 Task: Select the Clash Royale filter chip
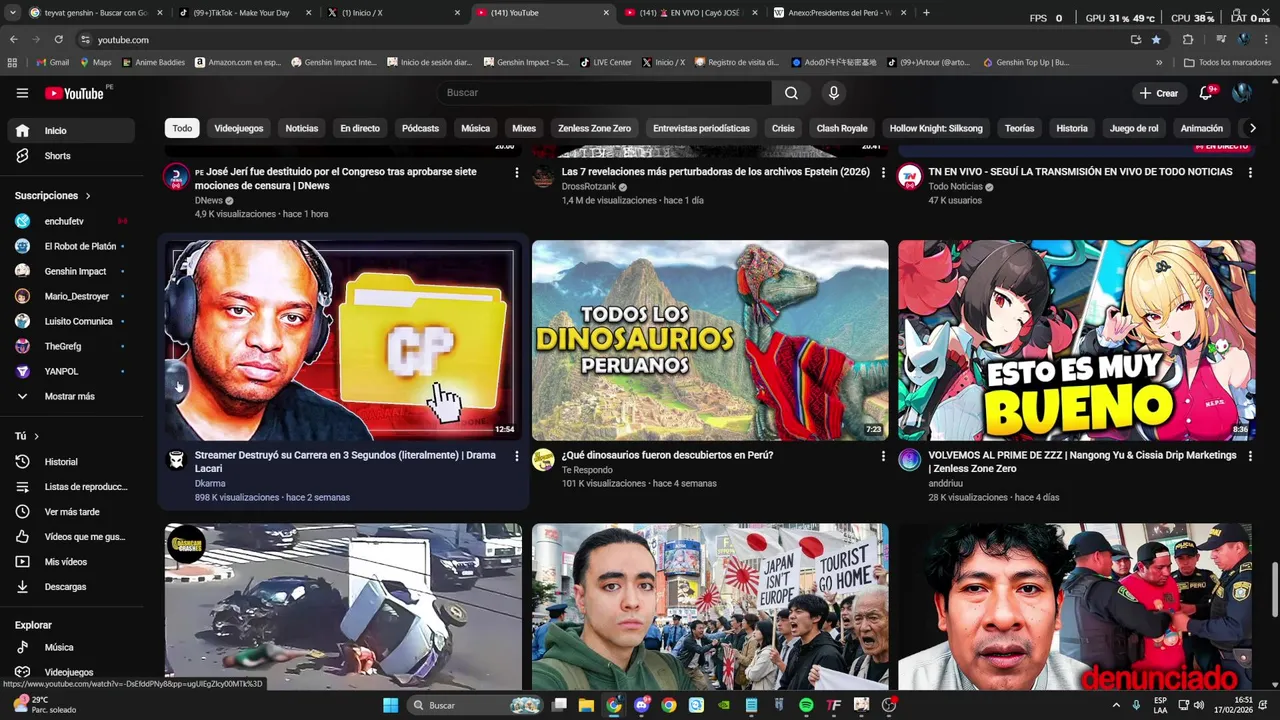pyautogui.click(x=842, y=128)
